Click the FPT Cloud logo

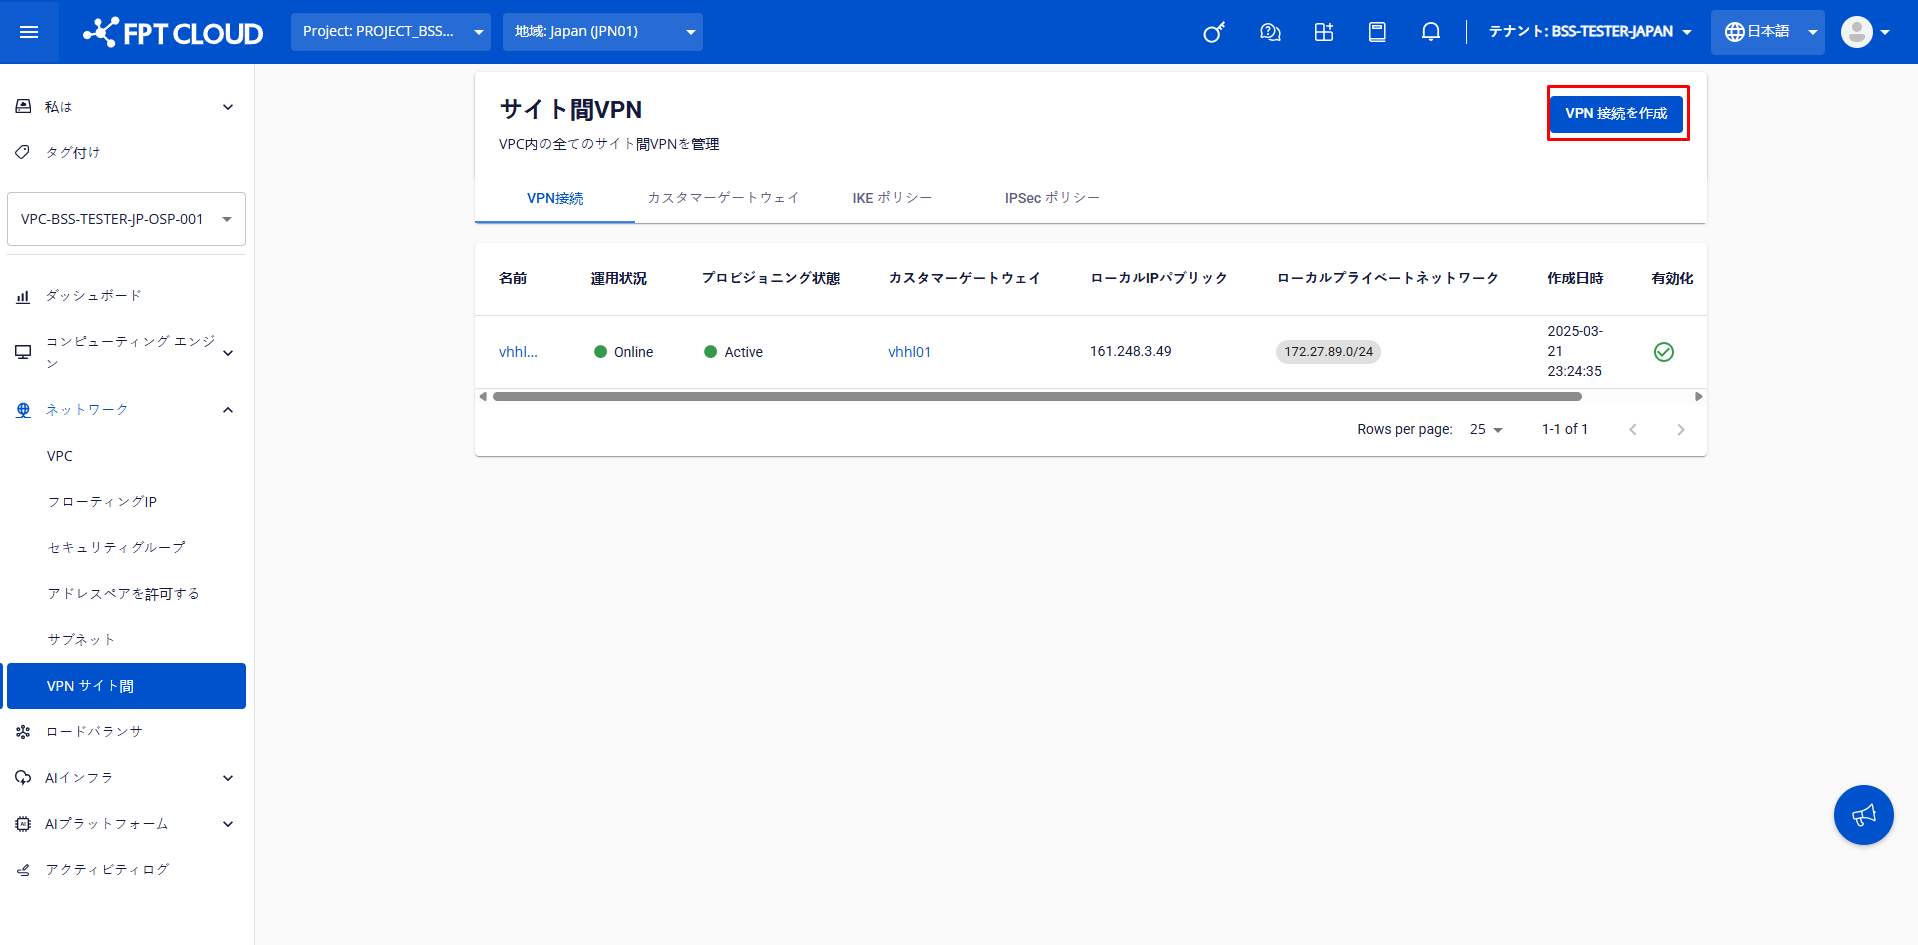click(173, 32)
